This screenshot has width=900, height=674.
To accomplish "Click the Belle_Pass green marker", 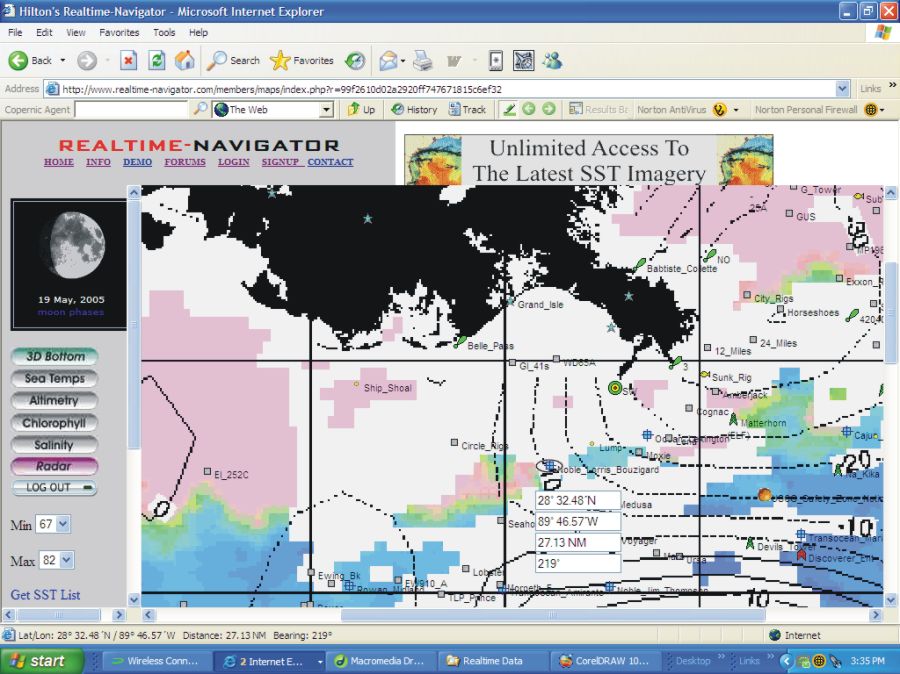I will (x=460, y=342).
